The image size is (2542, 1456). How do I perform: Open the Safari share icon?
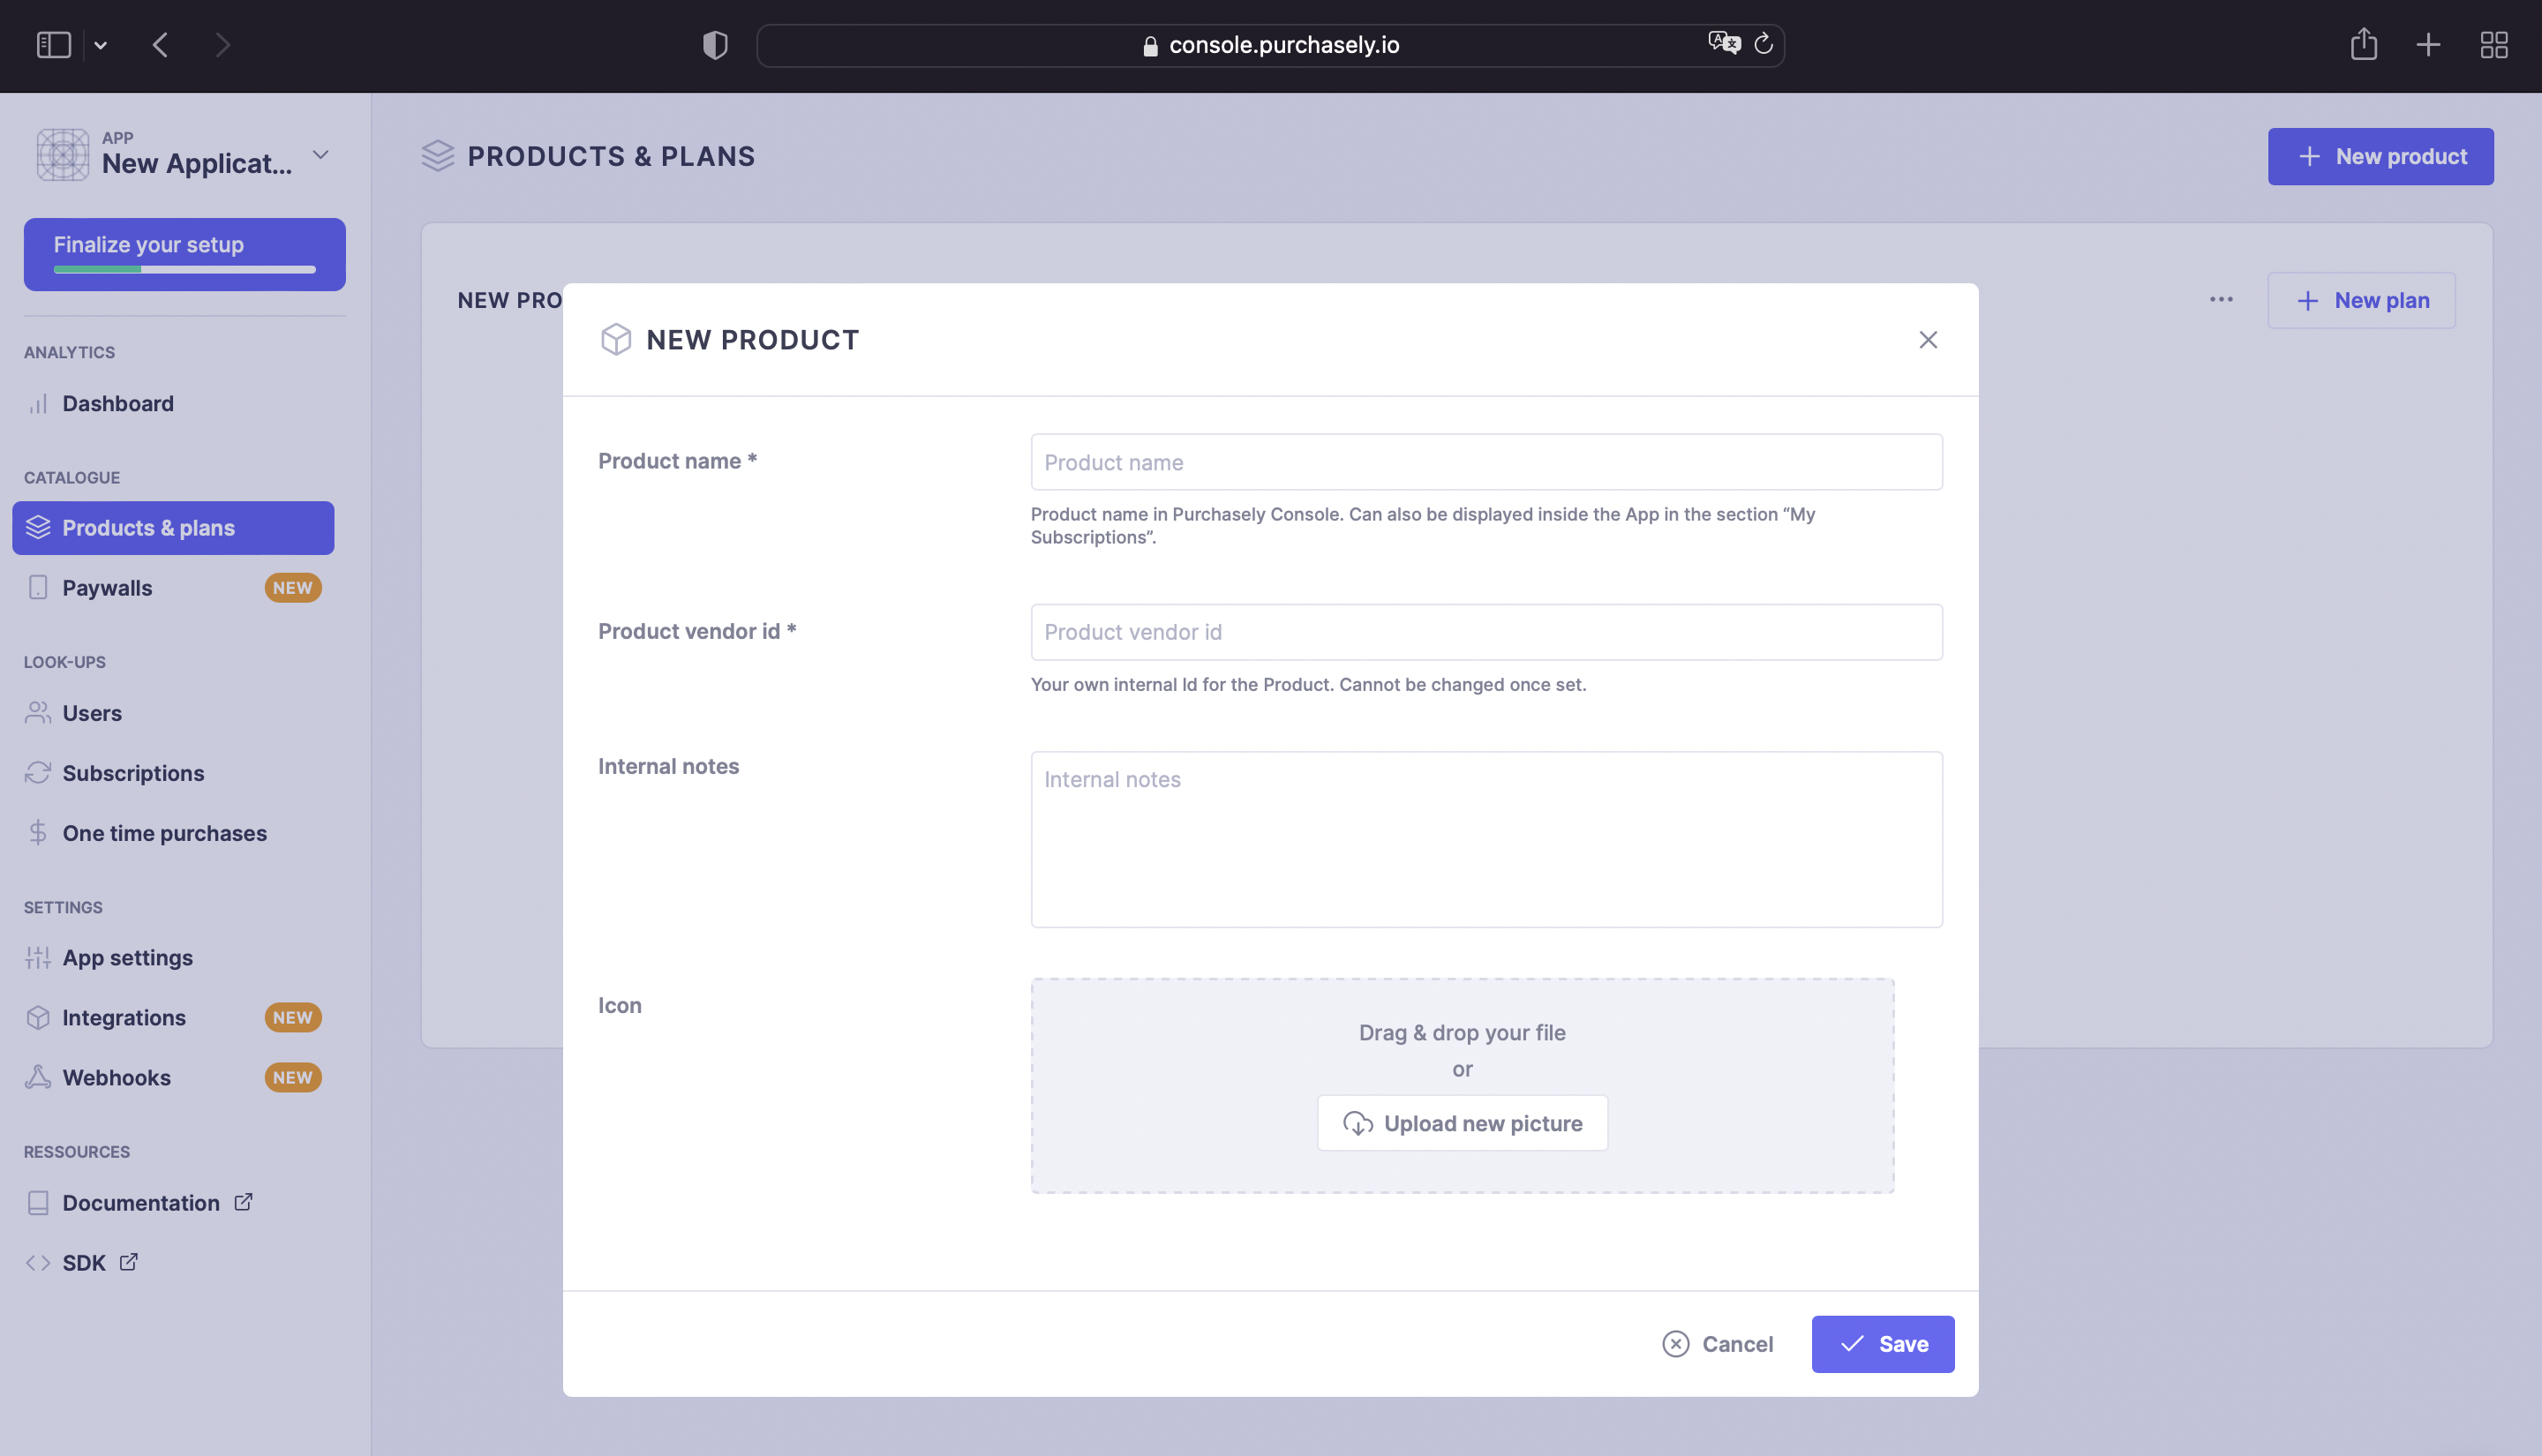[x=2364, y=44]
